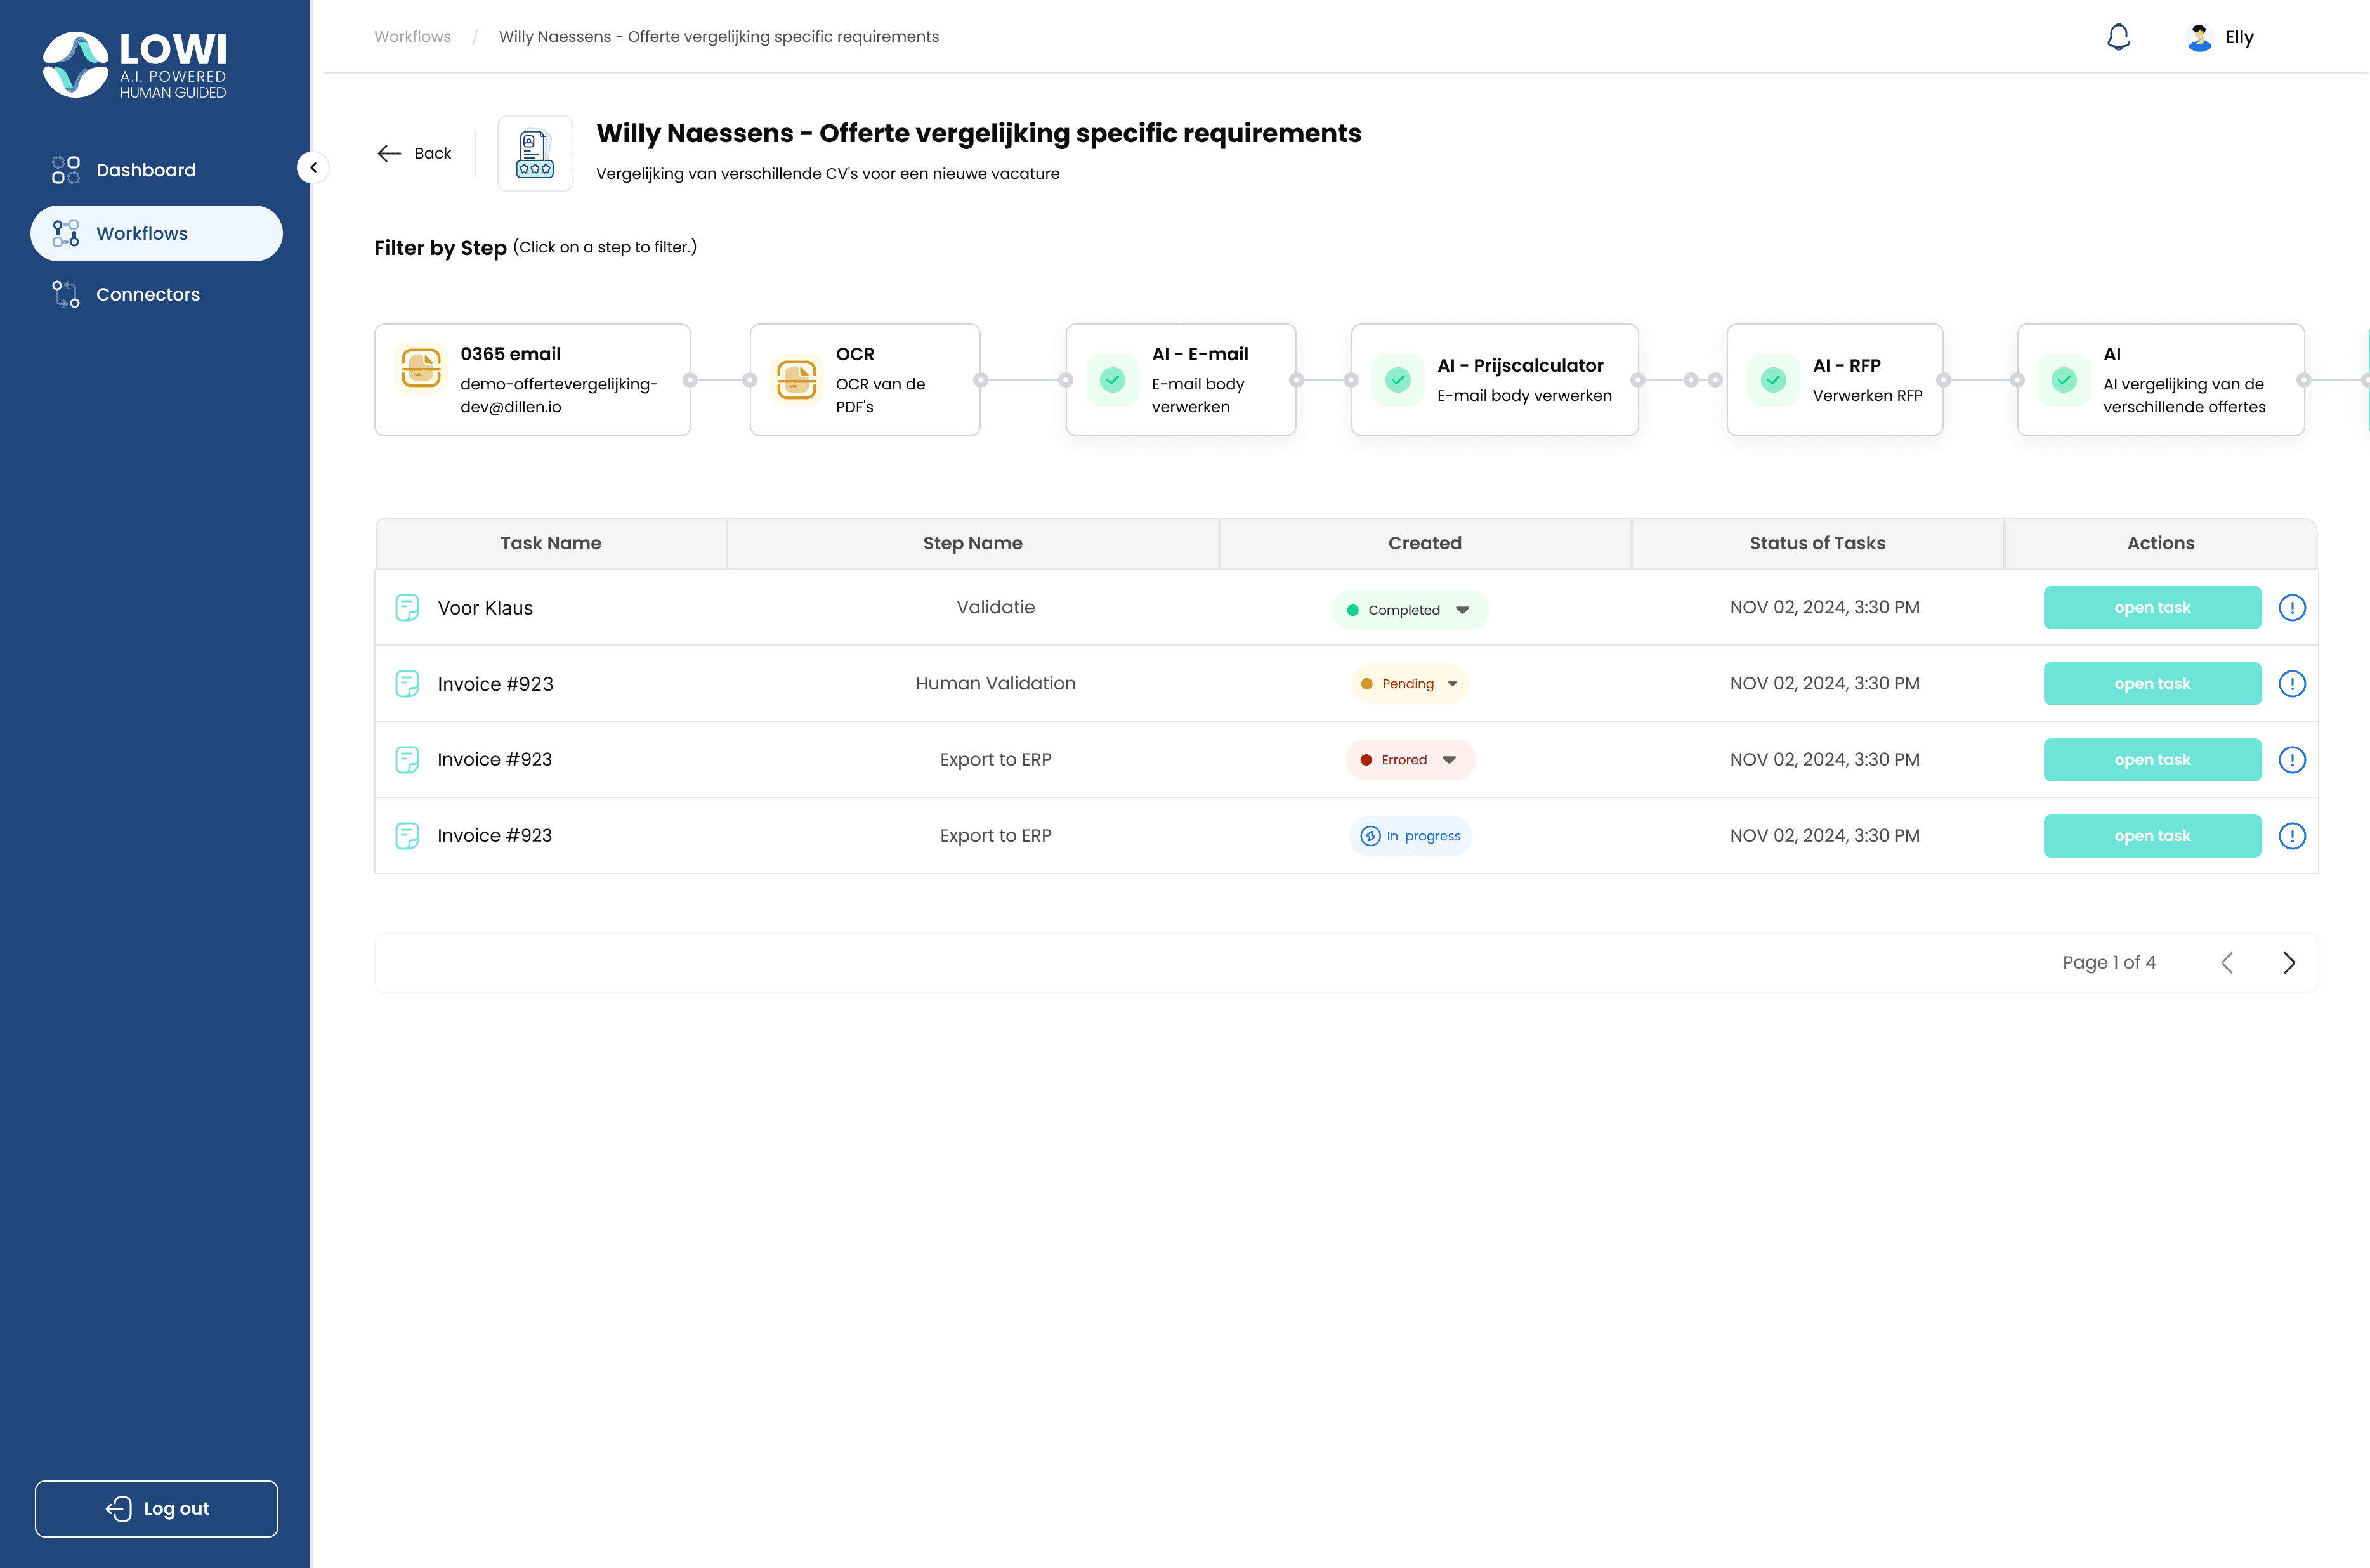The image size is (2370, 1568).
Task: Click info icon on the Errored task row
Action: pyautogui.click(x=2291, y=760)
